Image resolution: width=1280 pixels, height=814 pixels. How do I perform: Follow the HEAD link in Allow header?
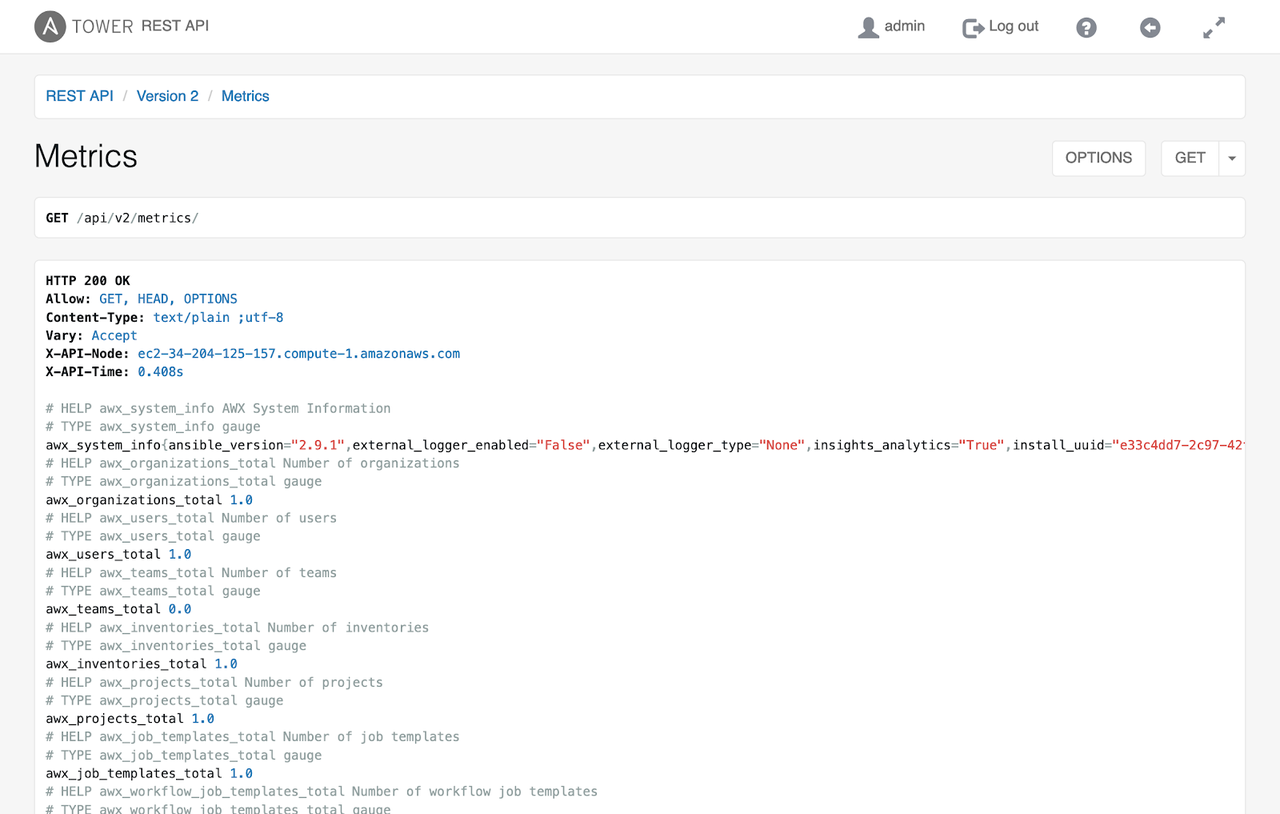pos(152,298)
